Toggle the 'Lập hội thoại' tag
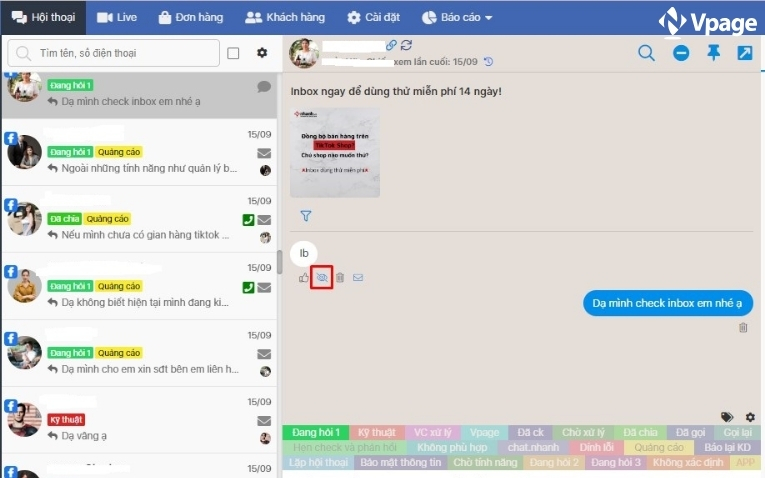The width and height of the screenshot is (765, 478). click(318, 462)
